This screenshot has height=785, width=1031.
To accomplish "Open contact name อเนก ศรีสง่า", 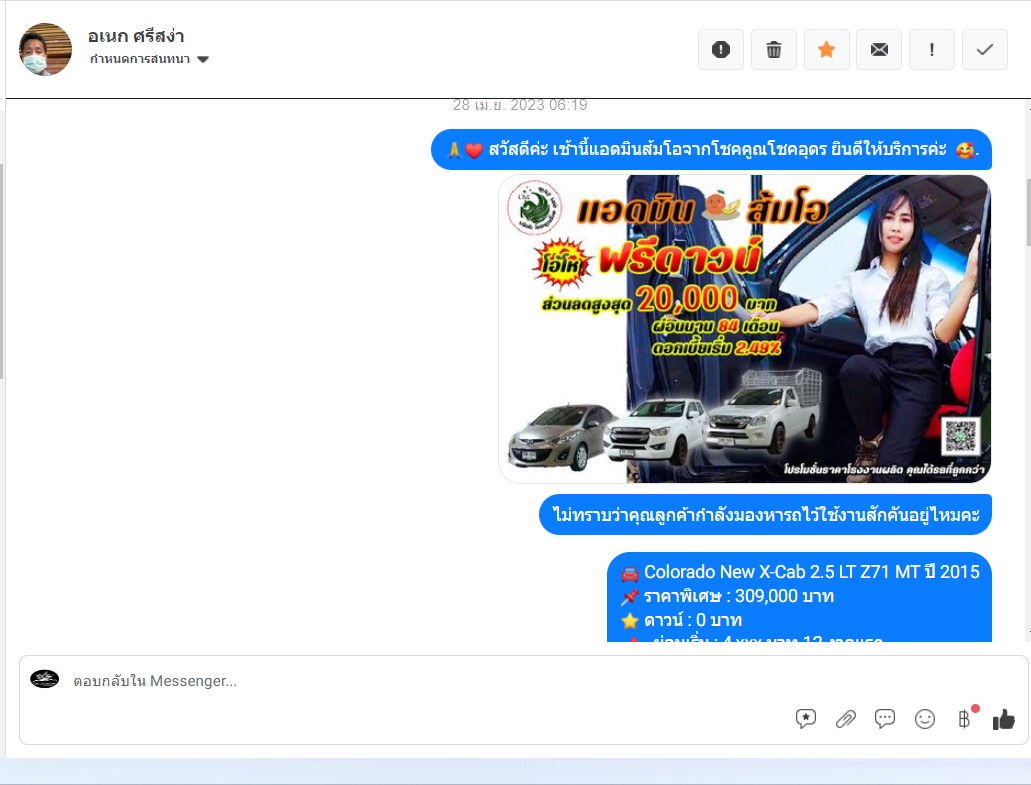I will 136,36.
